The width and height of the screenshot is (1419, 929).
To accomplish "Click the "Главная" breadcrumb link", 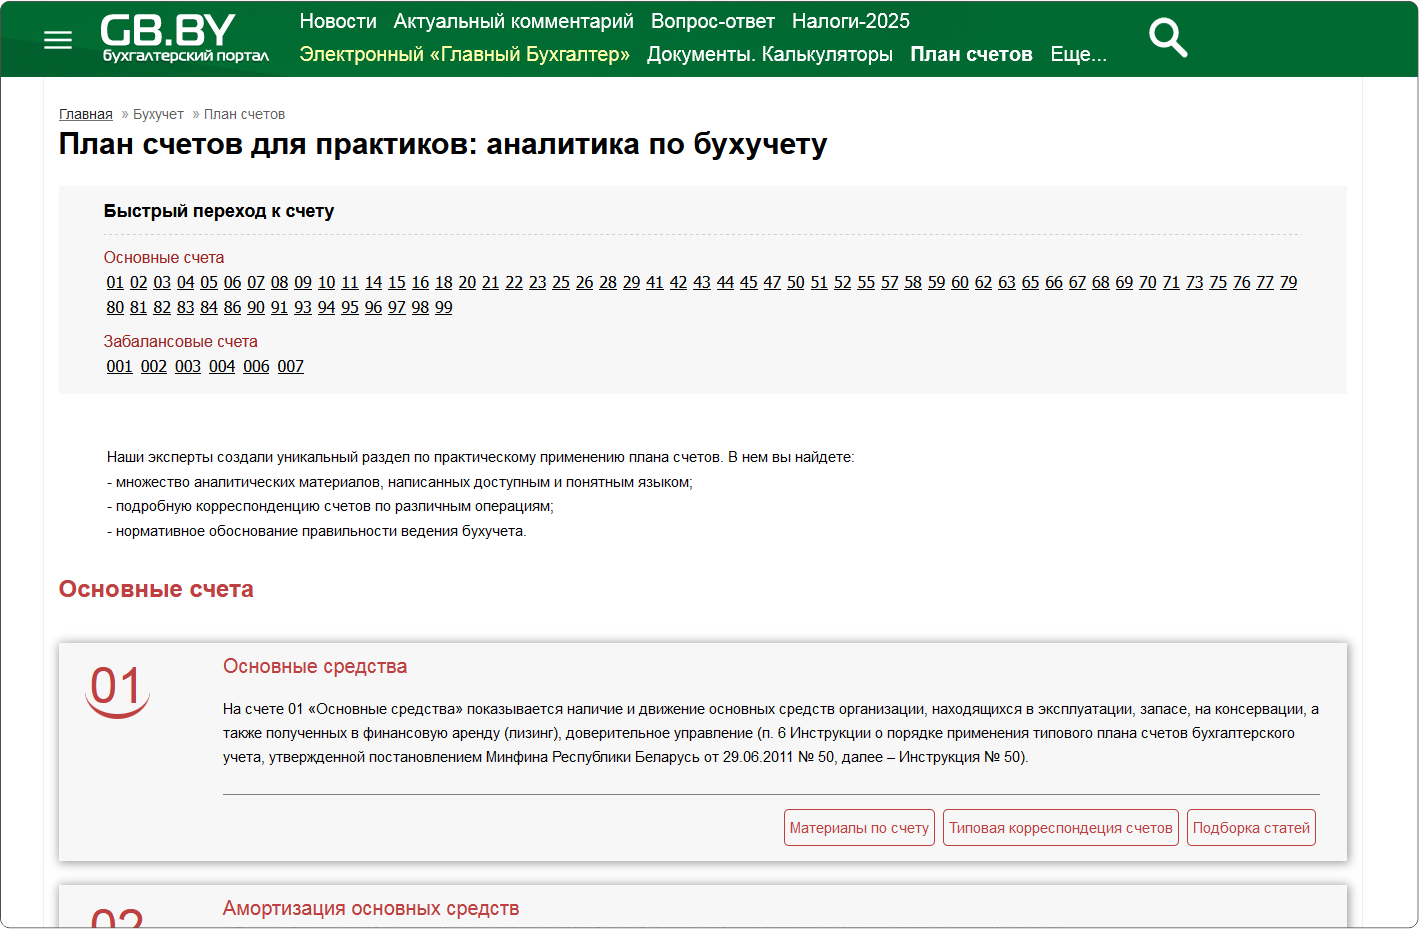I will [86, 114].
